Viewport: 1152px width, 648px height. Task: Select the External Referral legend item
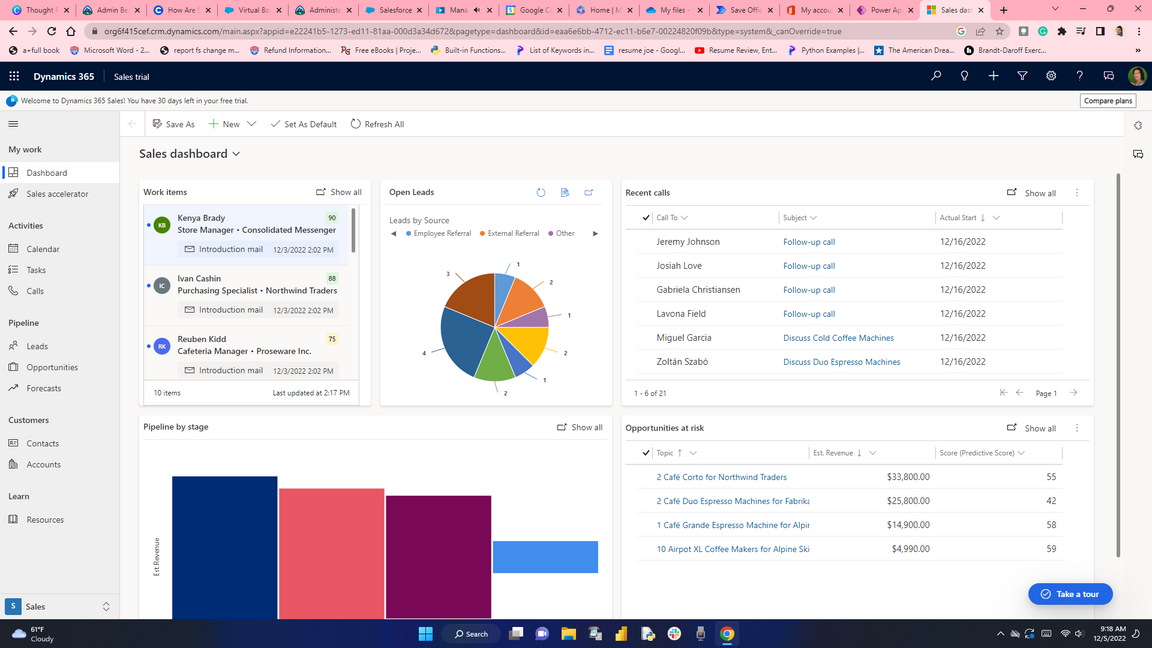point(509,234)
